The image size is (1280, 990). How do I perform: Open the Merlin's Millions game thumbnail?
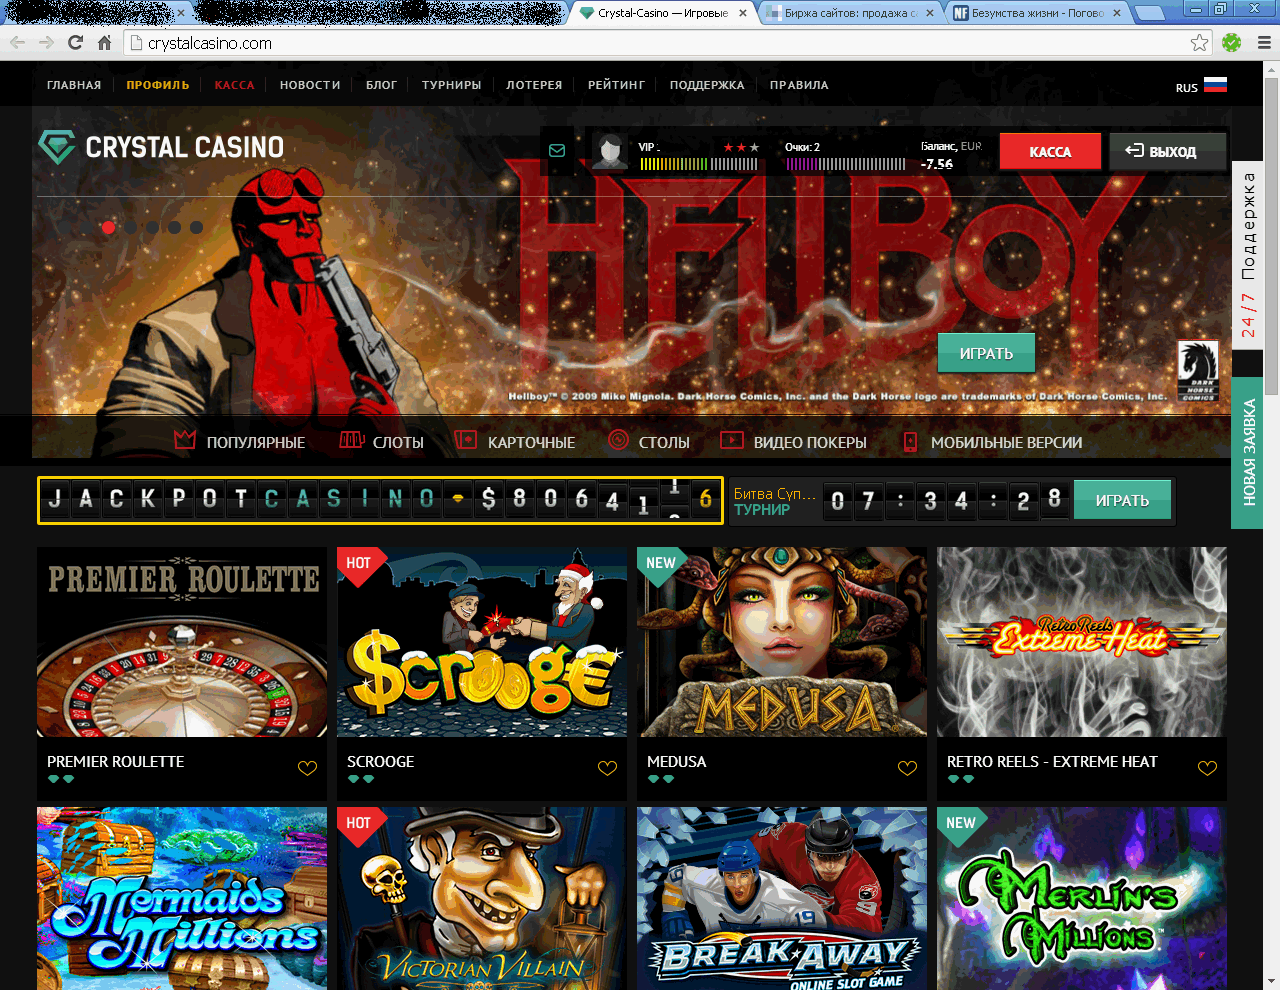pyautogui.click(x=1082, y=898)
